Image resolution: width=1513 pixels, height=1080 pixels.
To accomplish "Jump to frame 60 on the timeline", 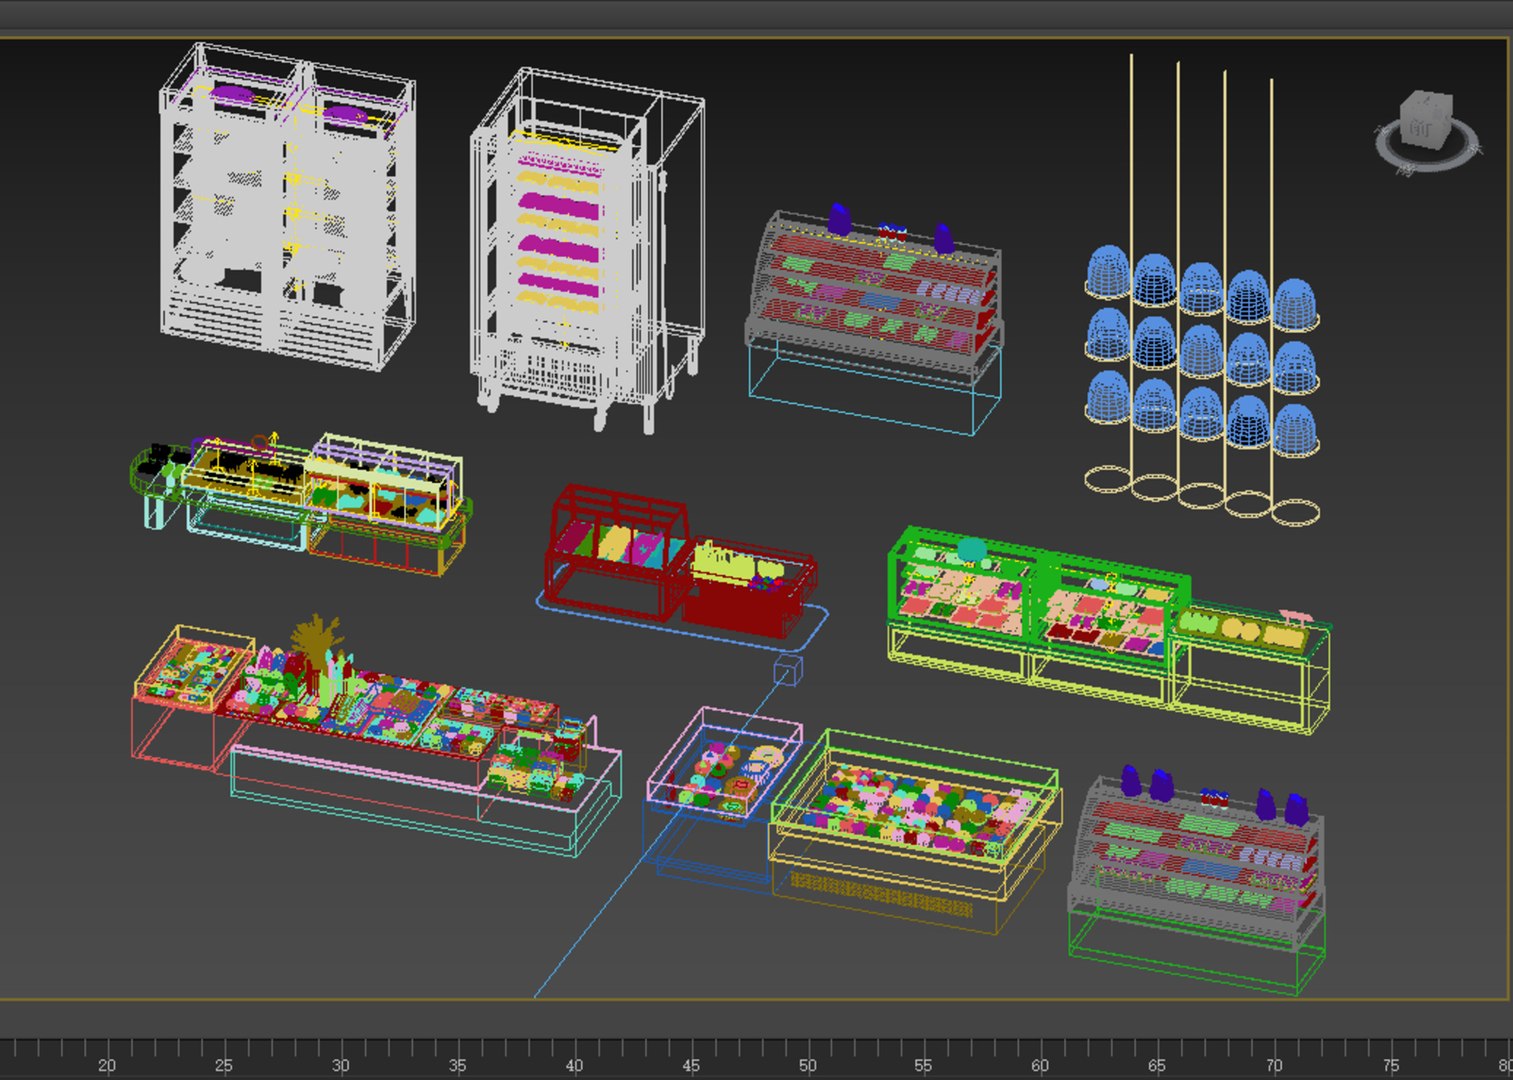I will [1040, 1064].
